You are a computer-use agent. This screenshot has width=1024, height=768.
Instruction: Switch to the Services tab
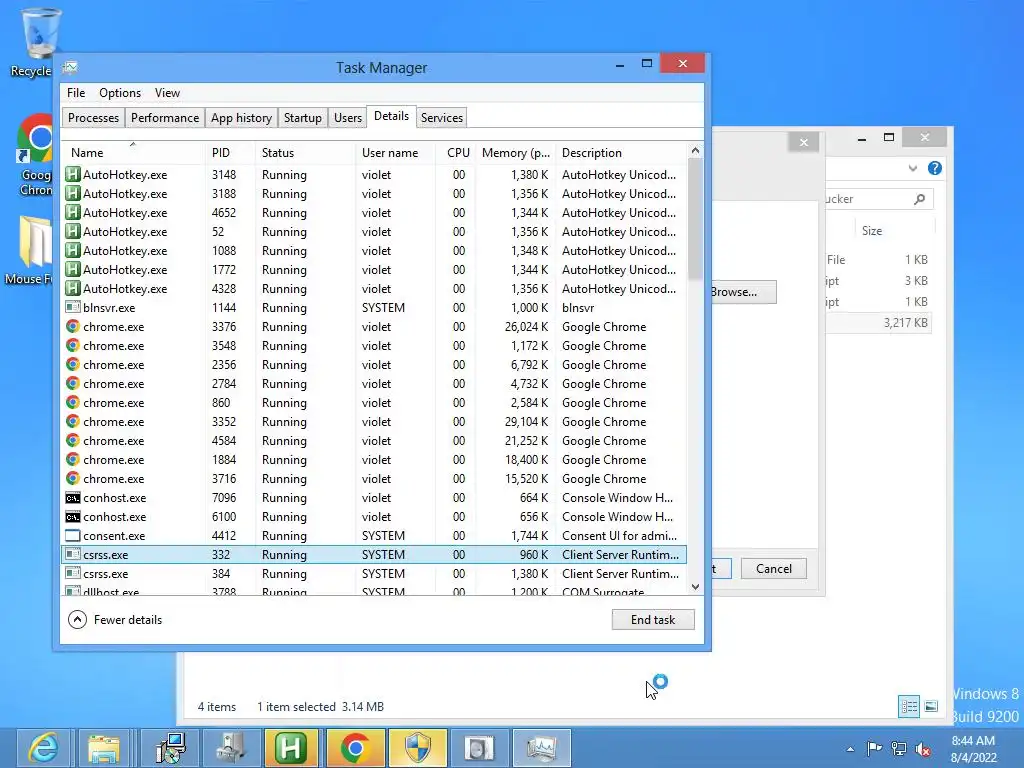pyautogui.click(x=441, y=118)
